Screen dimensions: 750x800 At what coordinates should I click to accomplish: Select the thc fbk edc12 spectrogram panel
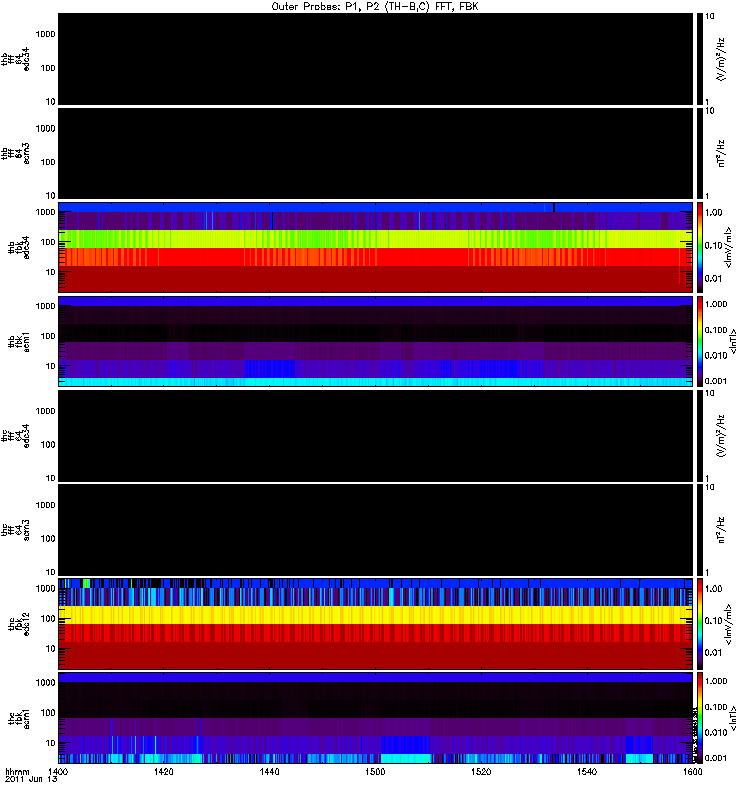point(375,624)
